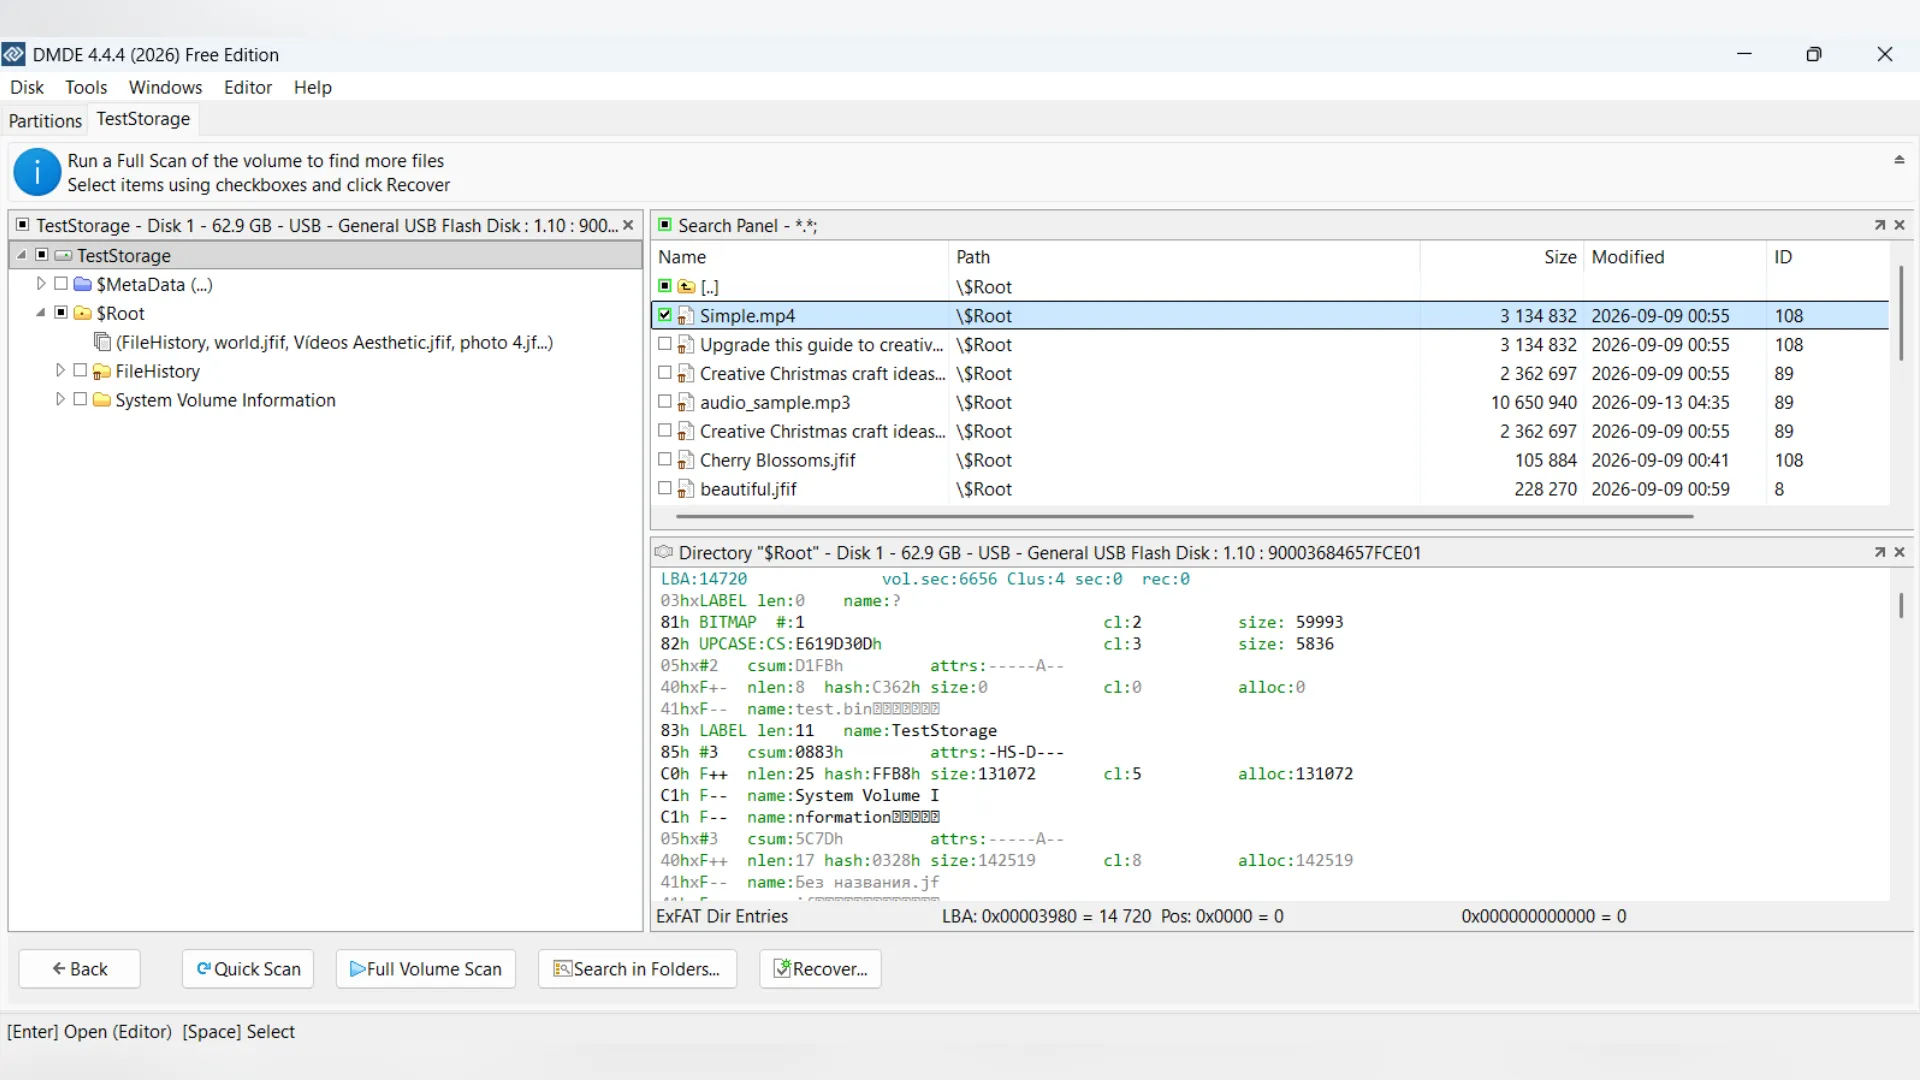Open Search in Folders
Viewport: 1920px width, 1080px height.
pos(637,969)
